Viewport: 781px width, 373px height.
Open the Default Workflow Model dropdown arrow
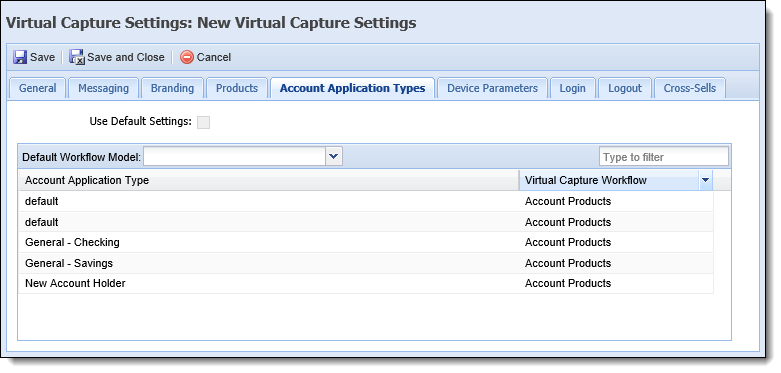[334, 157]
